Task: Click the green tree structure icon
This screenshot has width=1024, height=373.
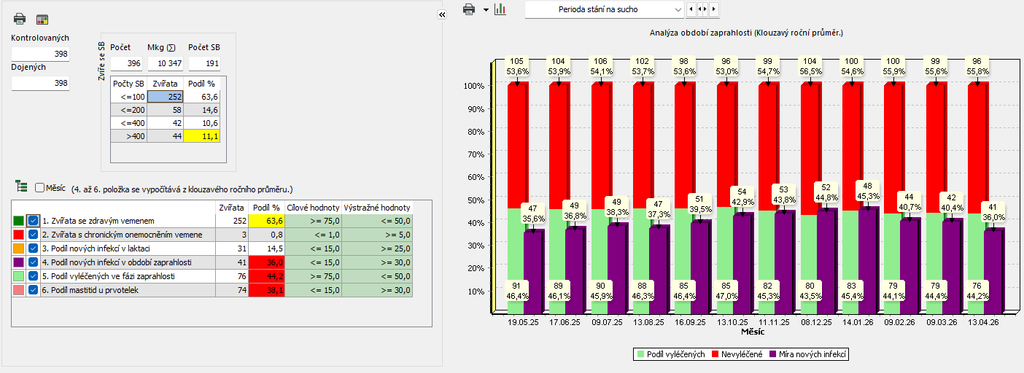Action: tap(21, 187)
